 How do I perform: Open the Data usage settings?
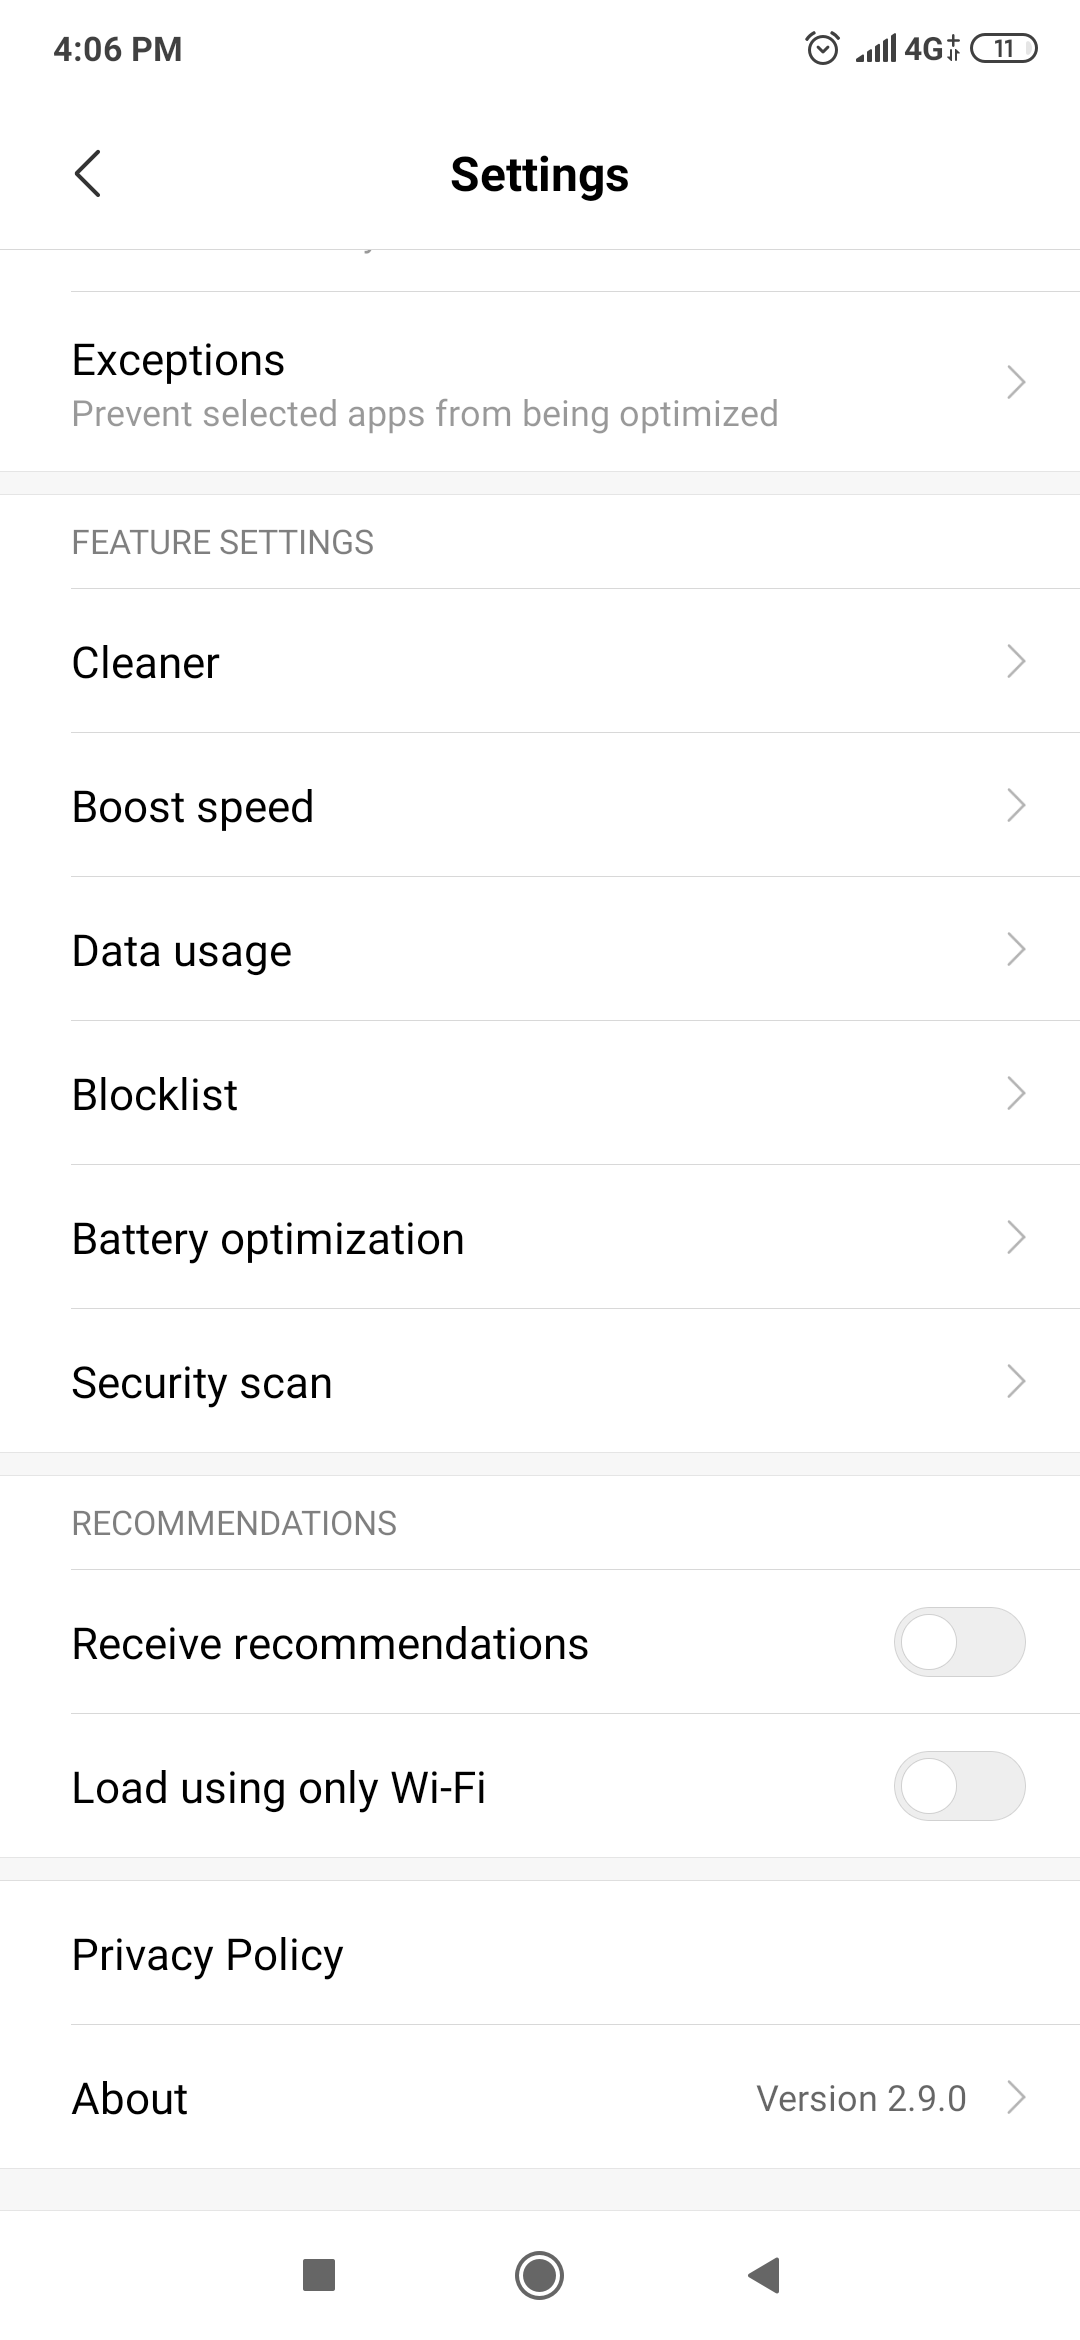coord(540,949)
